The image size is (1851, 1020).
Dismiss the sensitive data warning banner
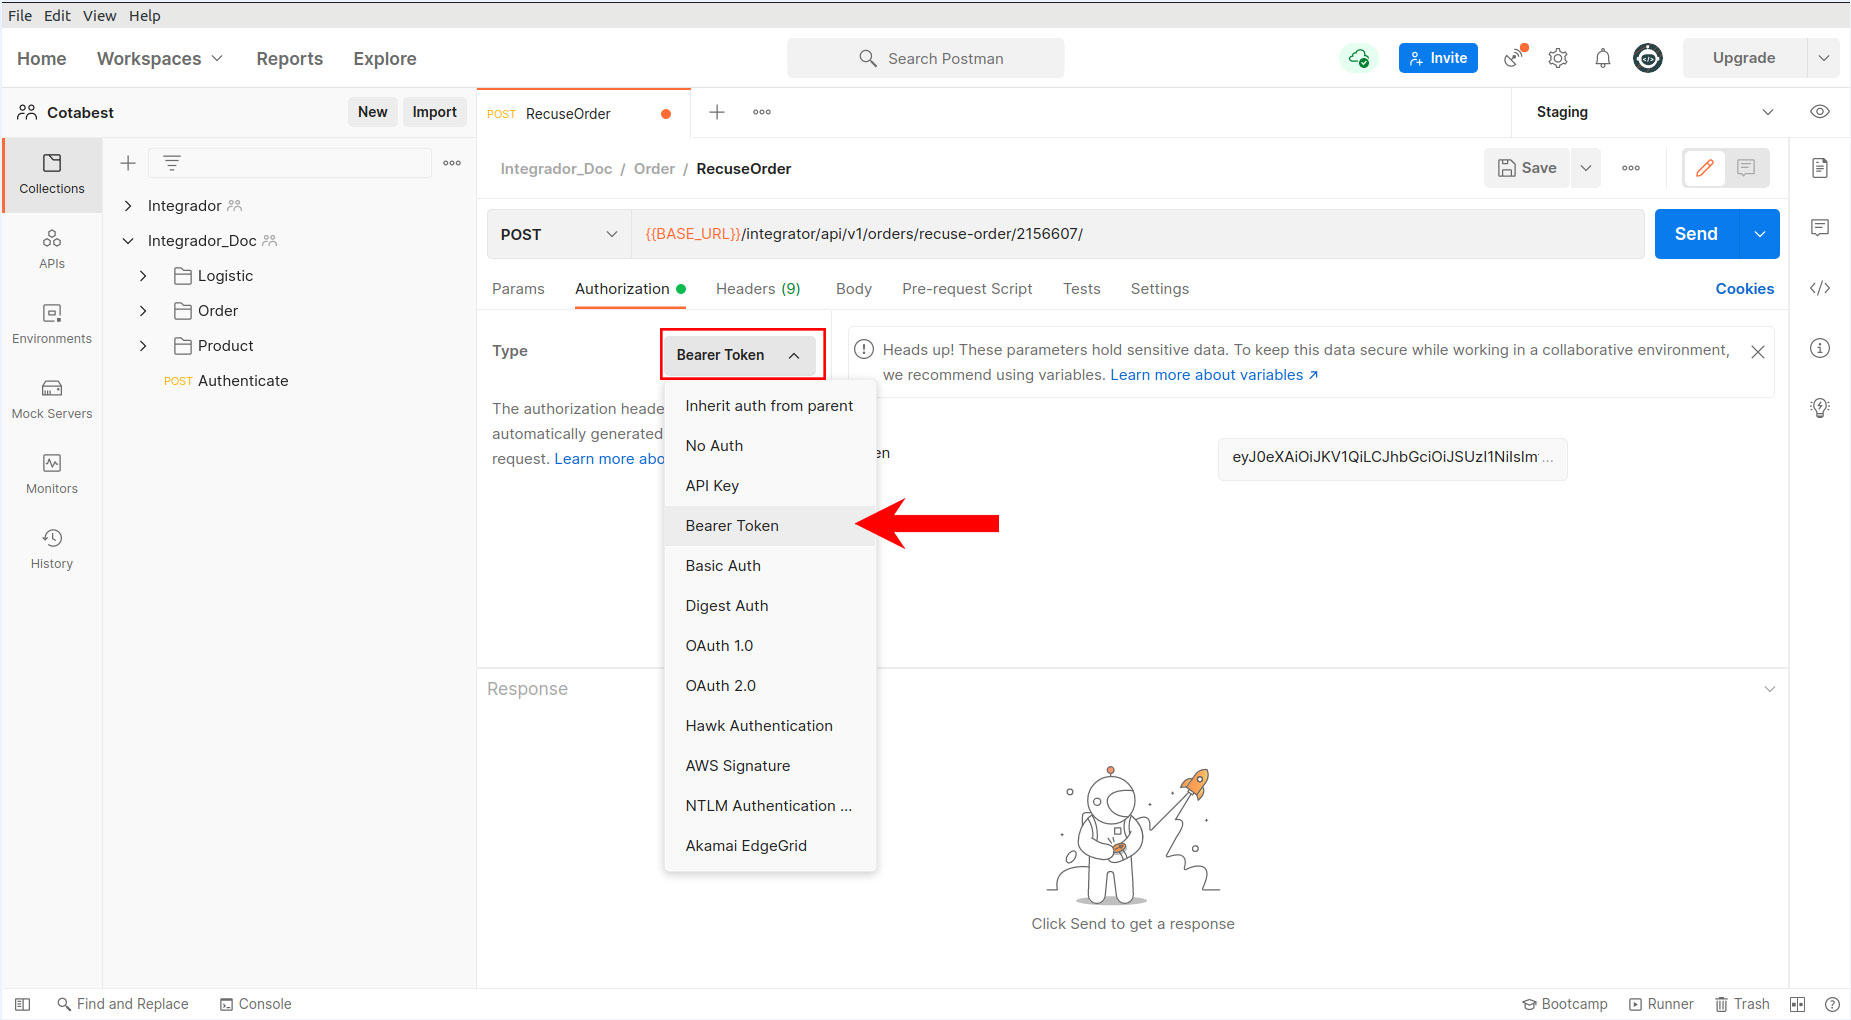click(x=1758, y=352)
